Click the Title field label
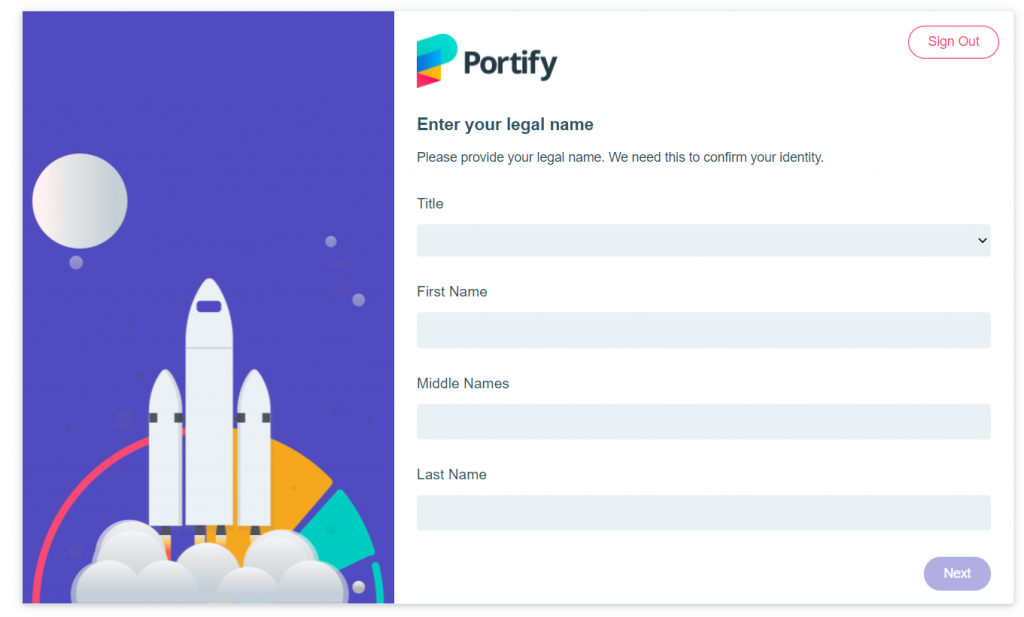This screenshot has width=1024, height=617. click(x=430, y=204)
